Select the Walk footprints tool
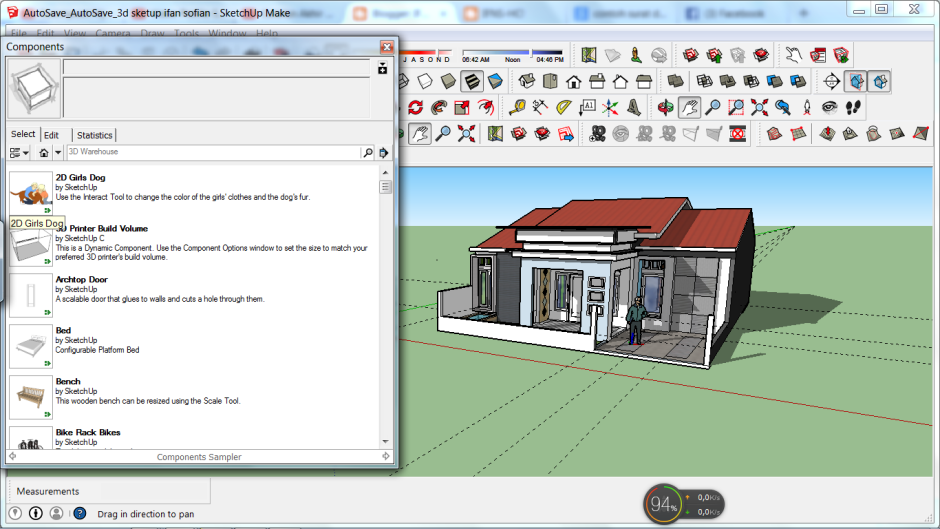The width and height of the screenshot is (940, 529). click(x=853, y=107)
